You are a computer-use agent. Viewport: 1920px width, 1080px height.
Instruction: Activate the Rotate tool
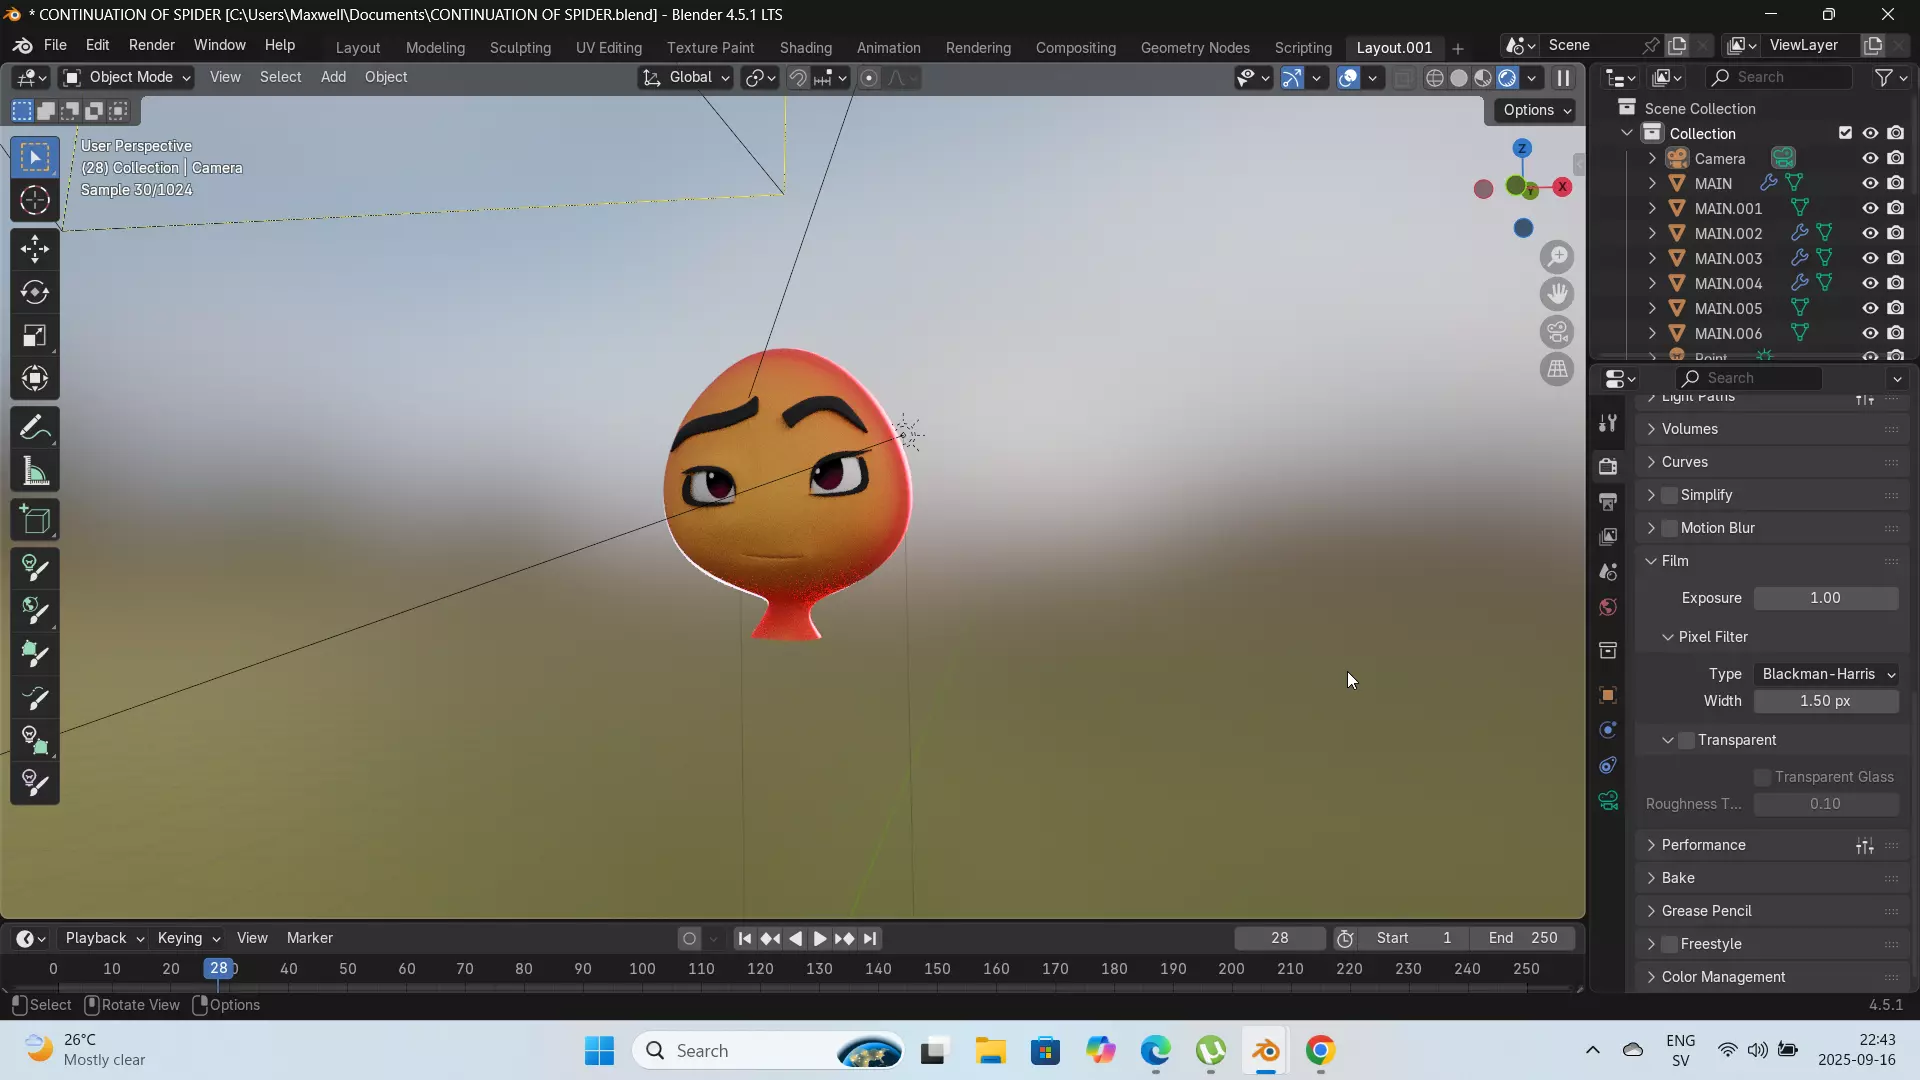click(x=35, y=292)
